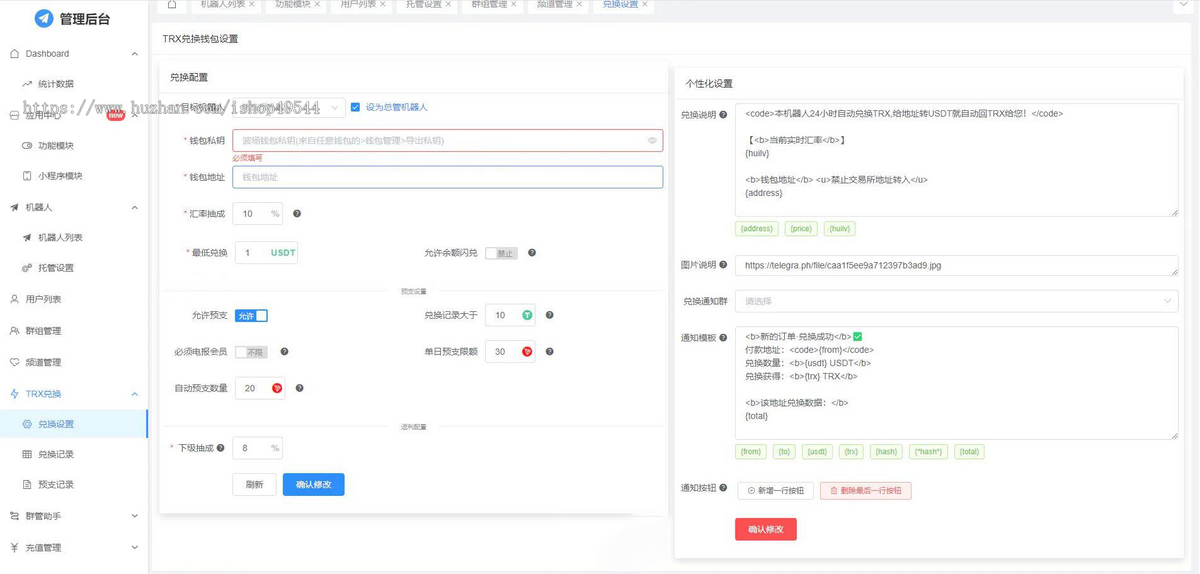Switch to the 群组管理 top tab
The width and height of the screenshot is (1200, 574).
pyautogui.click(x=489, y=4)
